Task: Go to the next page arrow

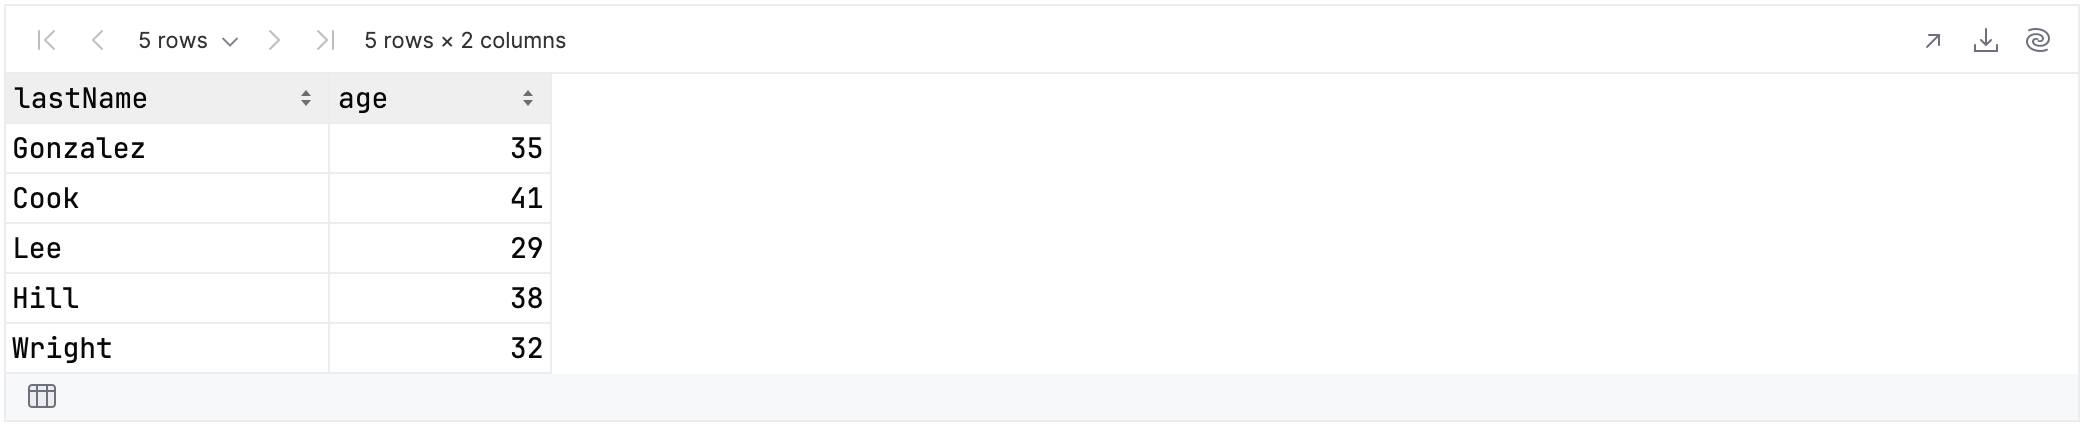Action: click(274, 40)
